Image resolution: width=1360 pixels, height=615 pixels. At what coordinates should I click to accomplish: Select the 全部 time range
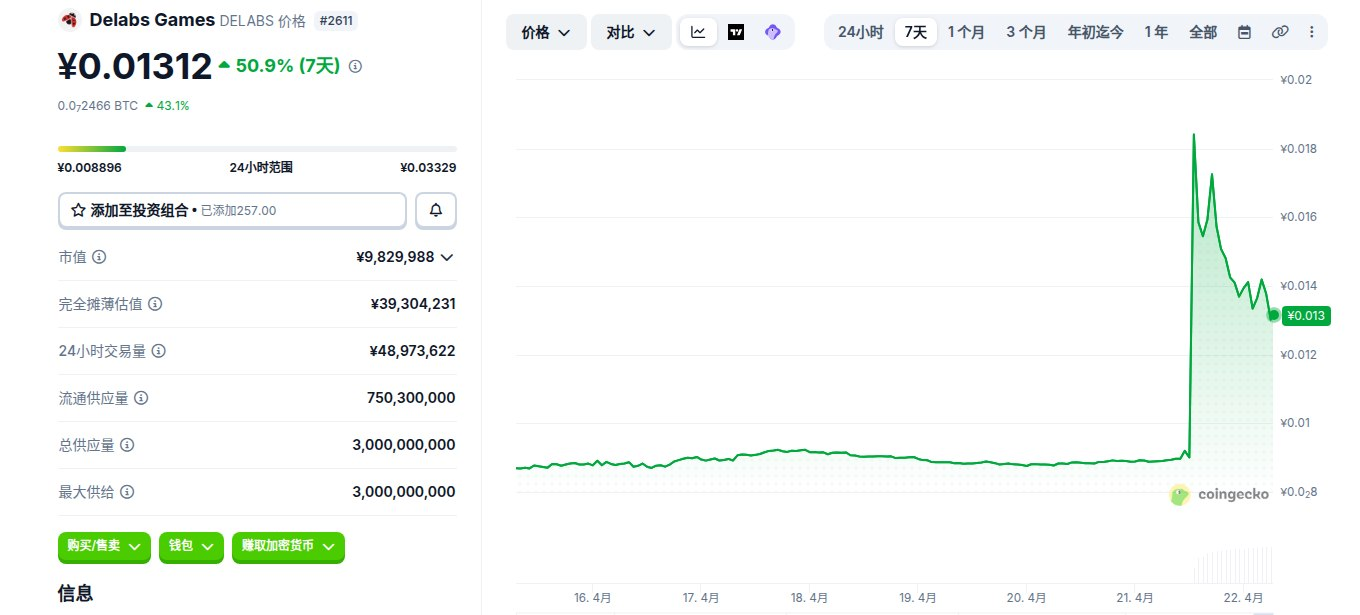[1203, 32]
